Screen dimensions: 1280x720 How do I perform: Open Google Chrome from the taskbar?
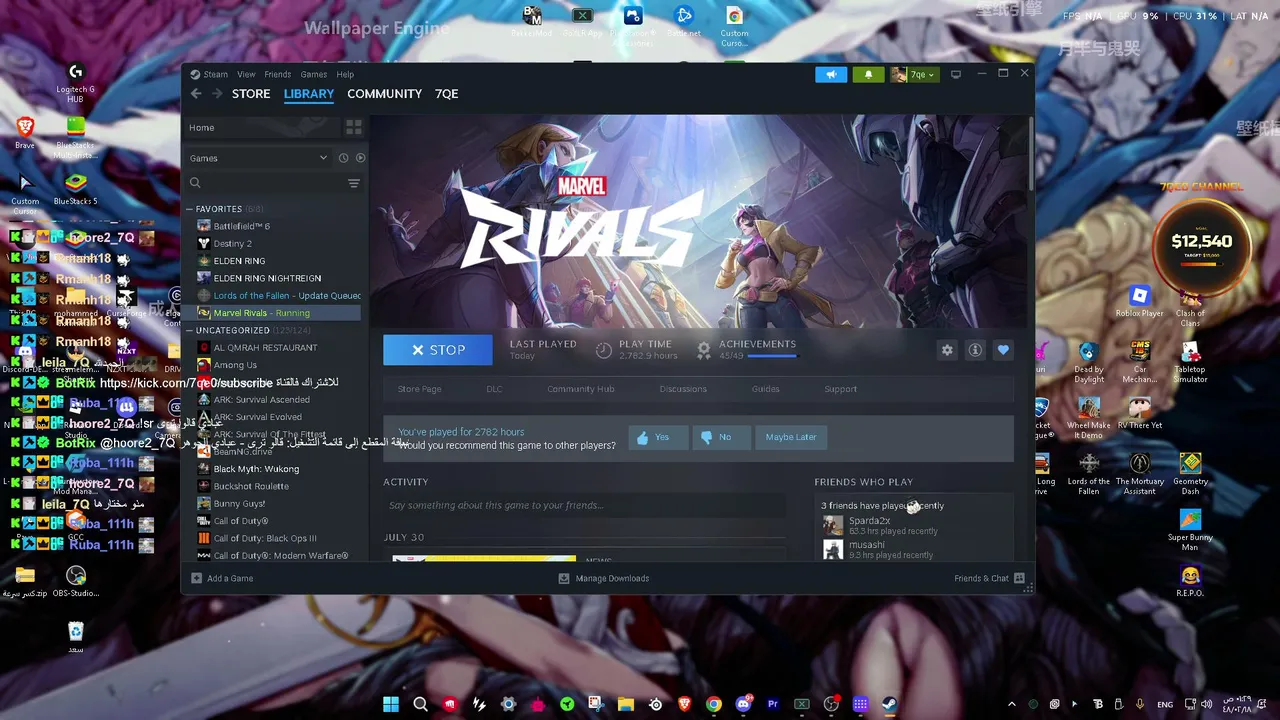point(713,704)
